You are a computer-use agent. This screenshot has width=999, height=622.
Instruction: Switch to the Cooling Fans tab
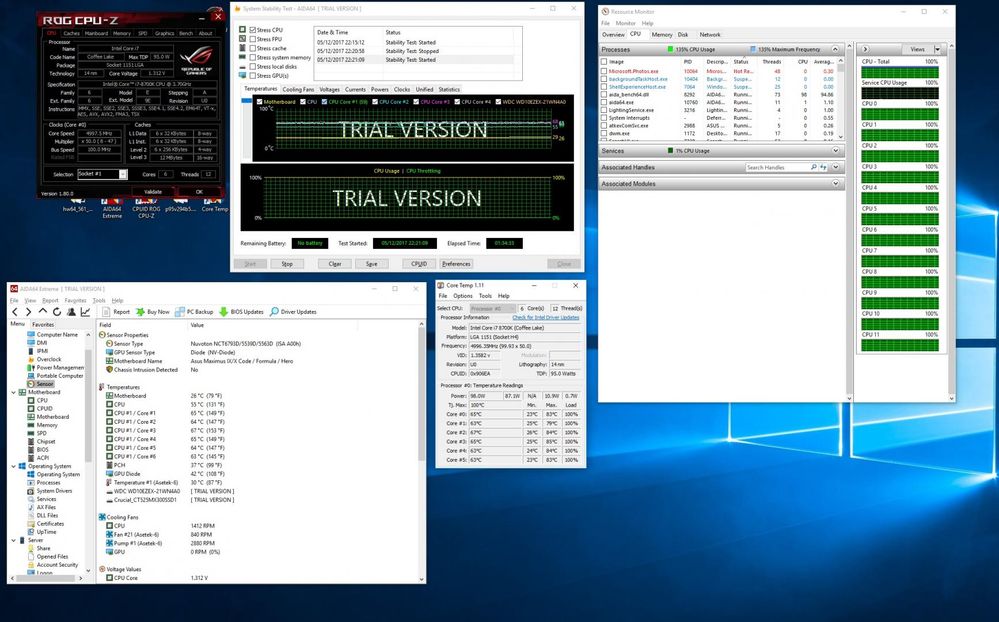[x=298, y=90]
